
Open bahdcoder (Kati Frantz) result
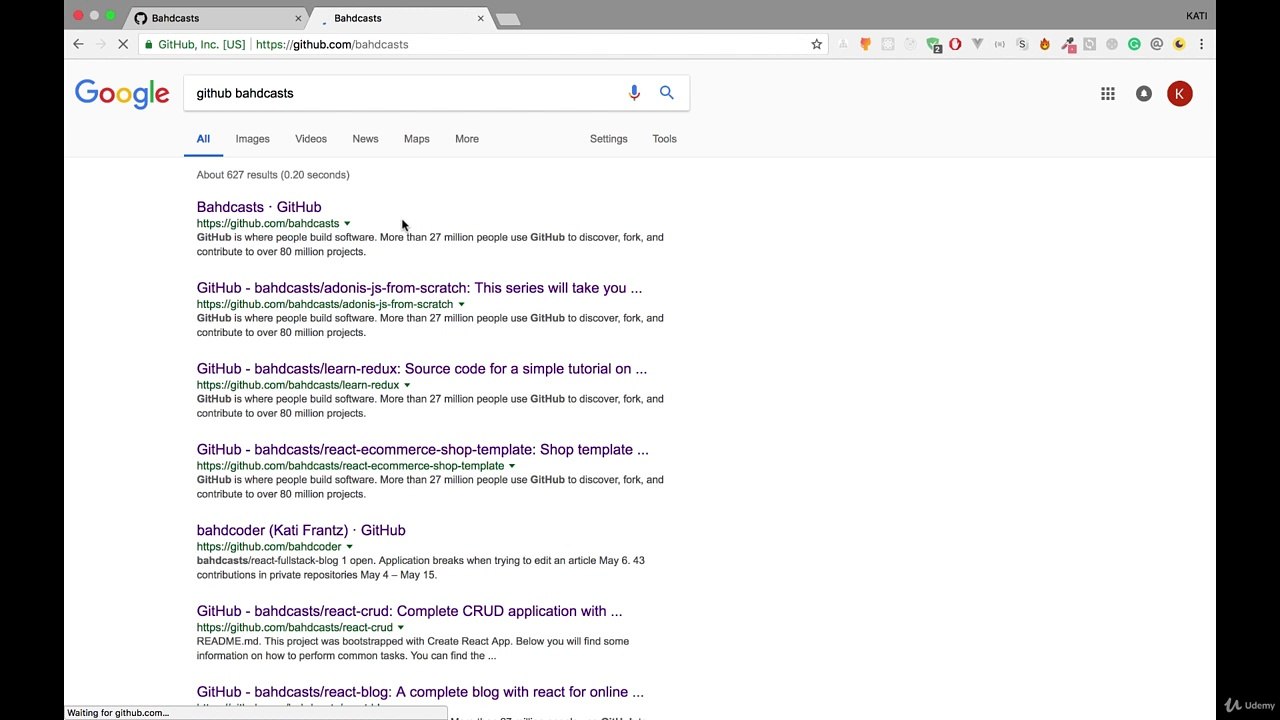point(301,531)
